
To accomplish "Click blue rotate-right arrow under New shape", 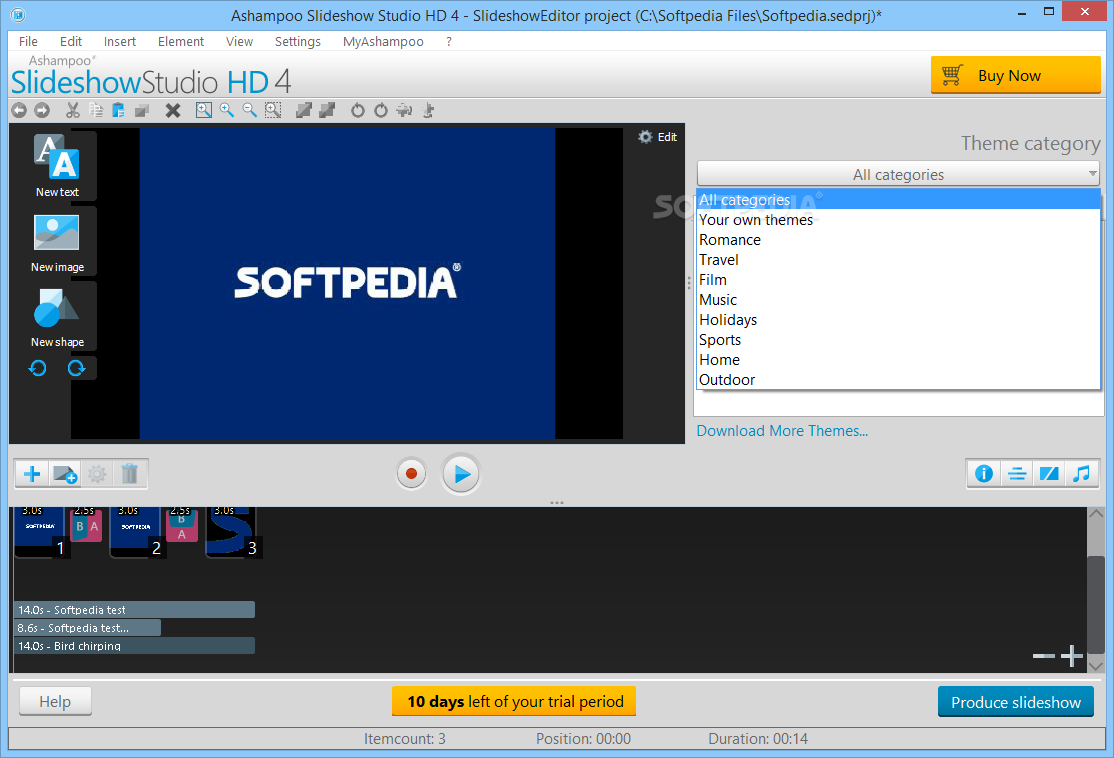I will (76, 368).
